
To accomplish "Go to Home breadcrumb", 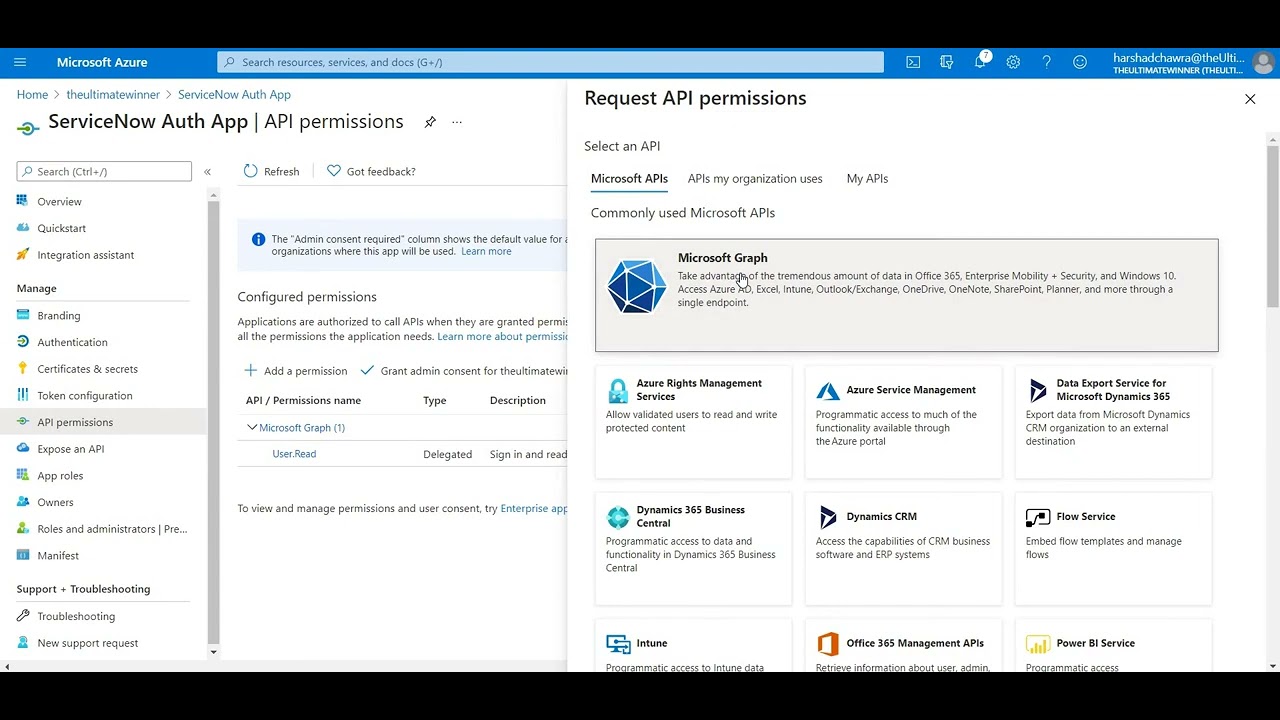I will pyautogui.click(x=32, y=94).
